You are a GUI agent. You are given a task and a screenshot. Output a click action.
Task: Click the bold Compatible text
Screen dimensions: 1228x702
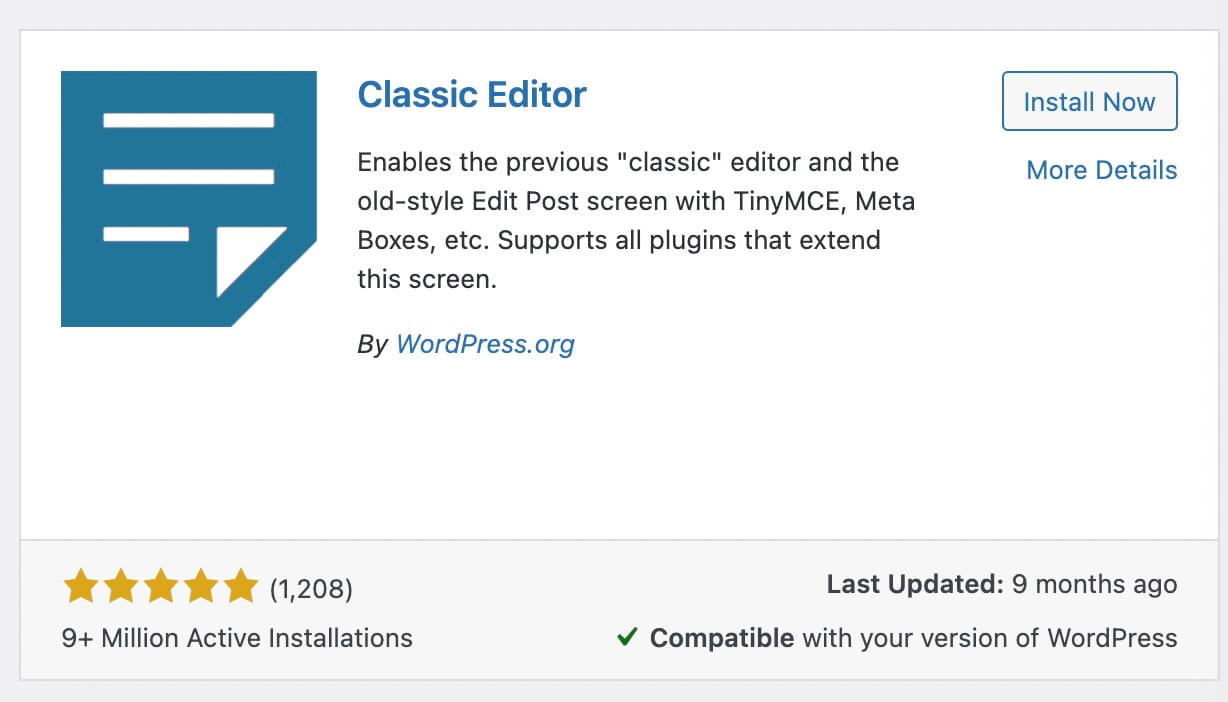[x=722, y=638]
